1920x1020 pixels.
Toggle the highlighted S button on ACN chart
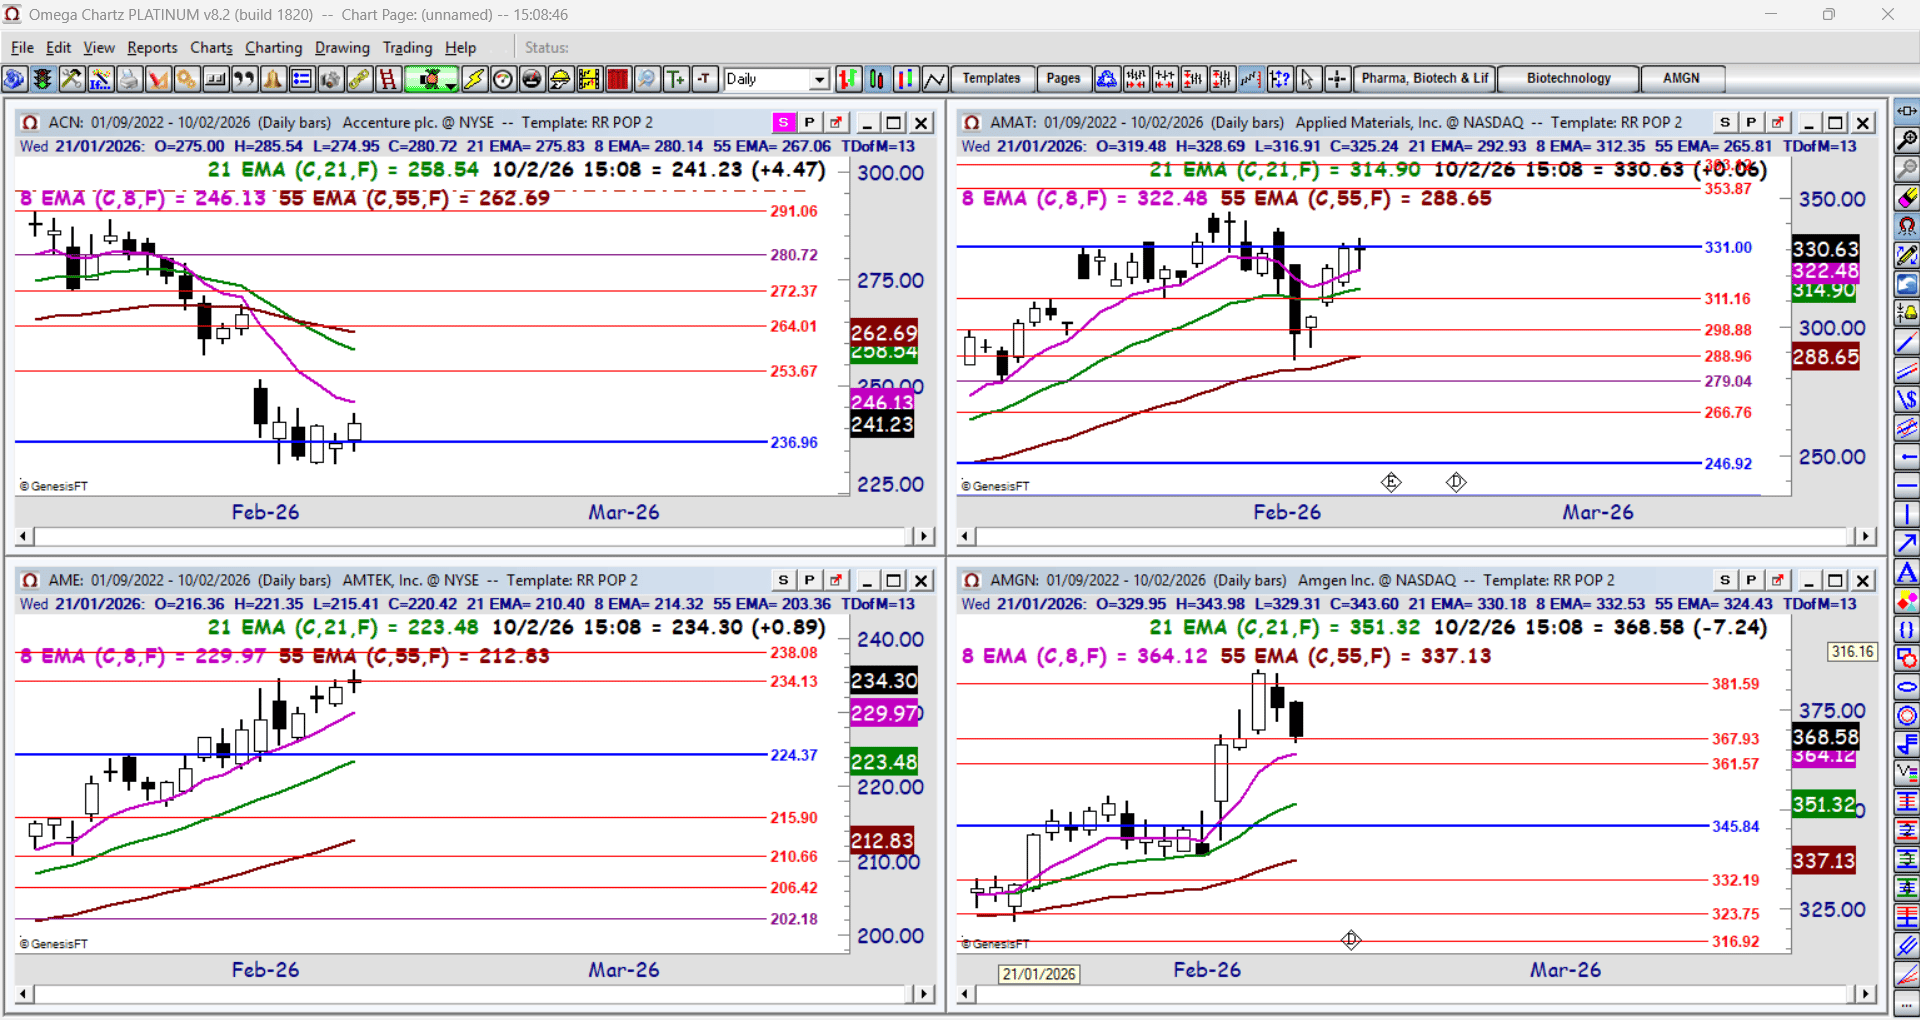(x=784, y=123)
